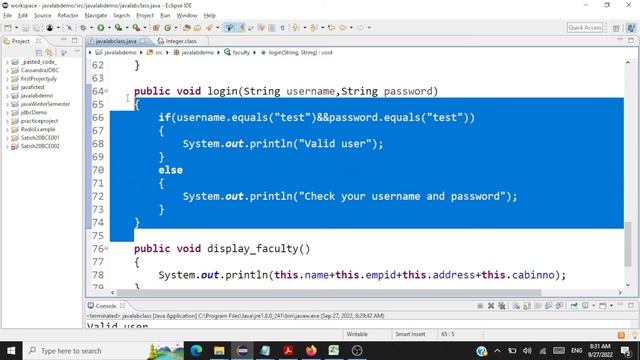Collapse login method fold at line 64
The image size is (640, 360).
[x=107, y=91]
